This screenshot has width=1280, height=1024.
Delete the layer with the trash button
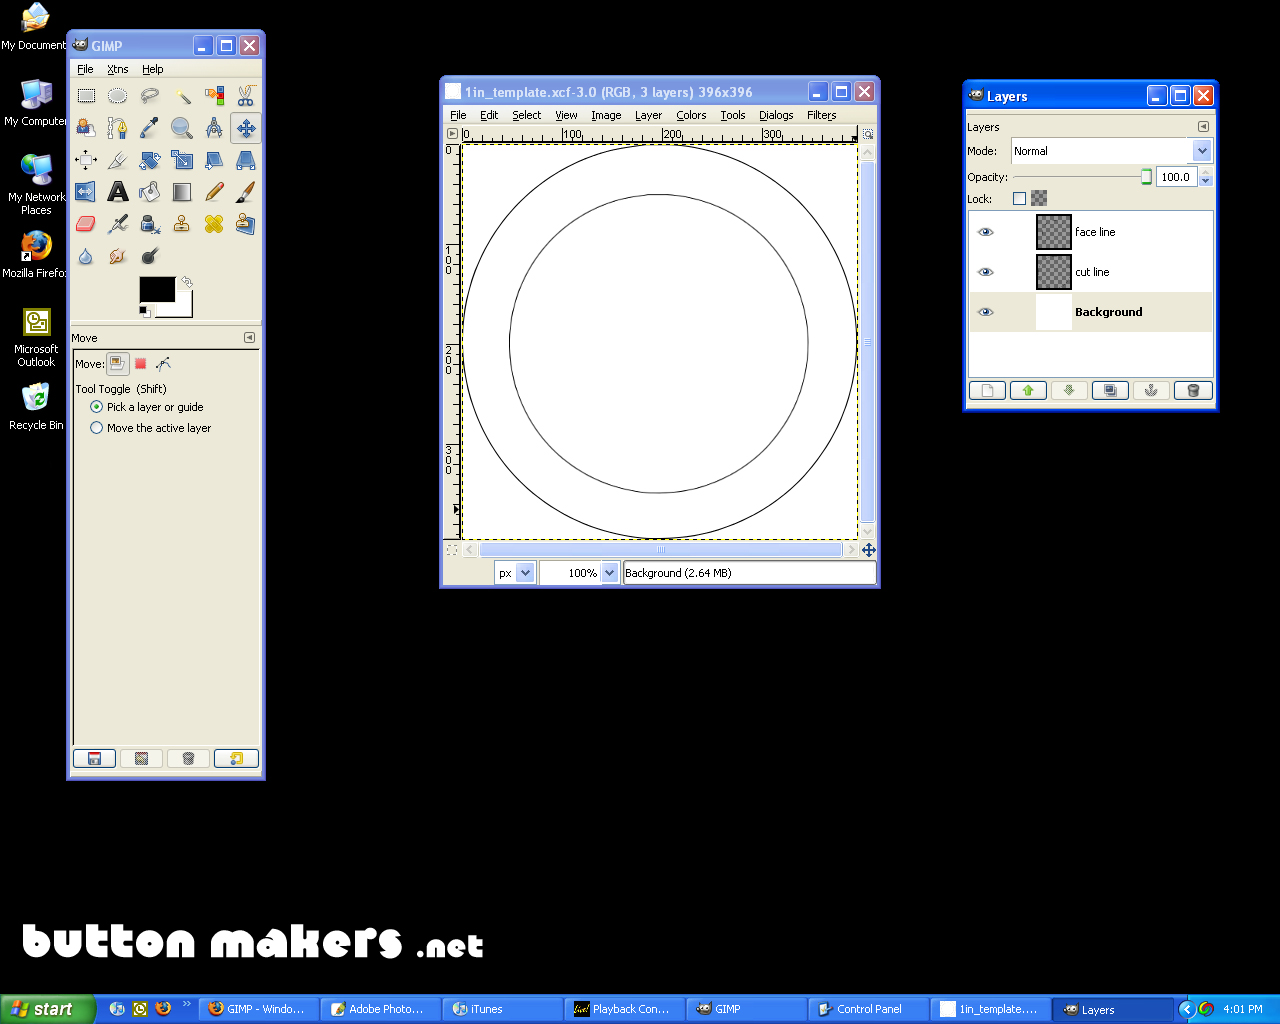[x=1193, y=390]
